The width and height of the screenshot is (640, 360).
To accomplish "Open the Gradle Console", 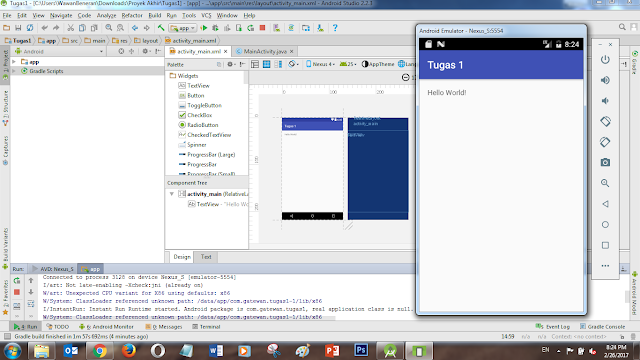I will (602, 327).
